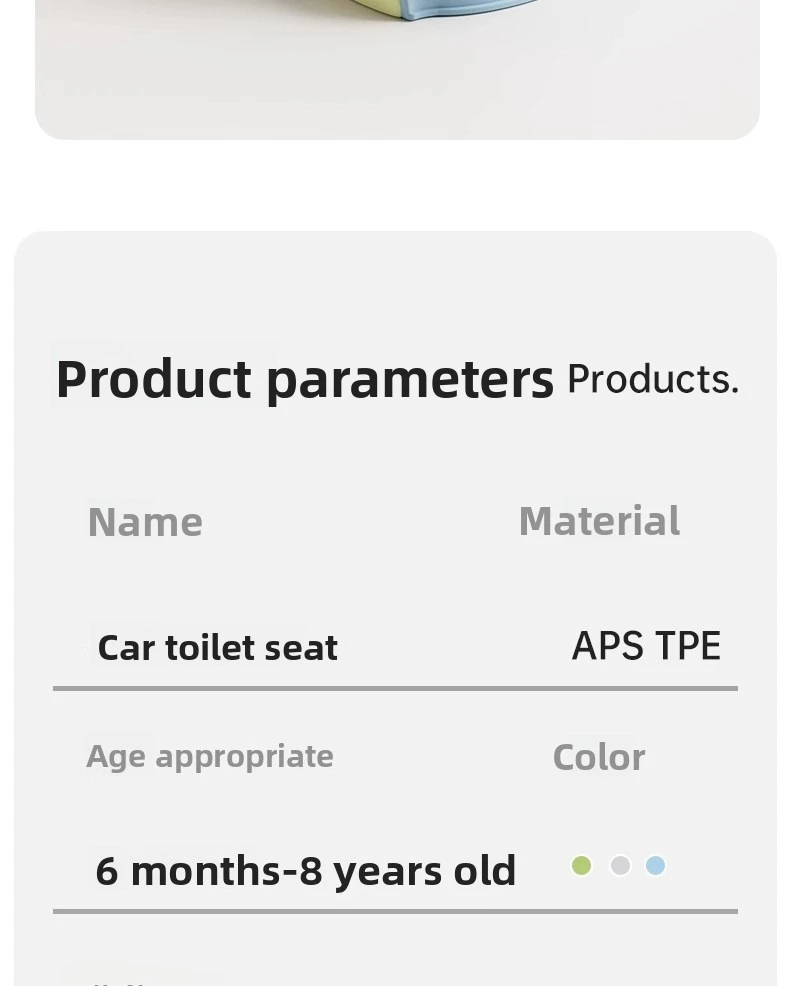Select the "Car toilet seat" name value
This screenshot has height=986, width=790.
[x=217, y=648]
